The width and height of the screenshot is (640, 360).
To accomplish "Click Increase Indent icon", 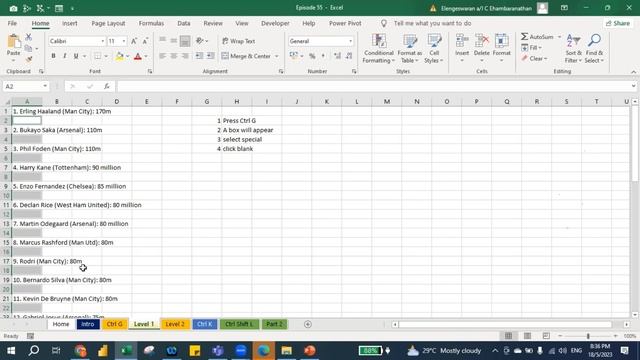I will (210, 56).
